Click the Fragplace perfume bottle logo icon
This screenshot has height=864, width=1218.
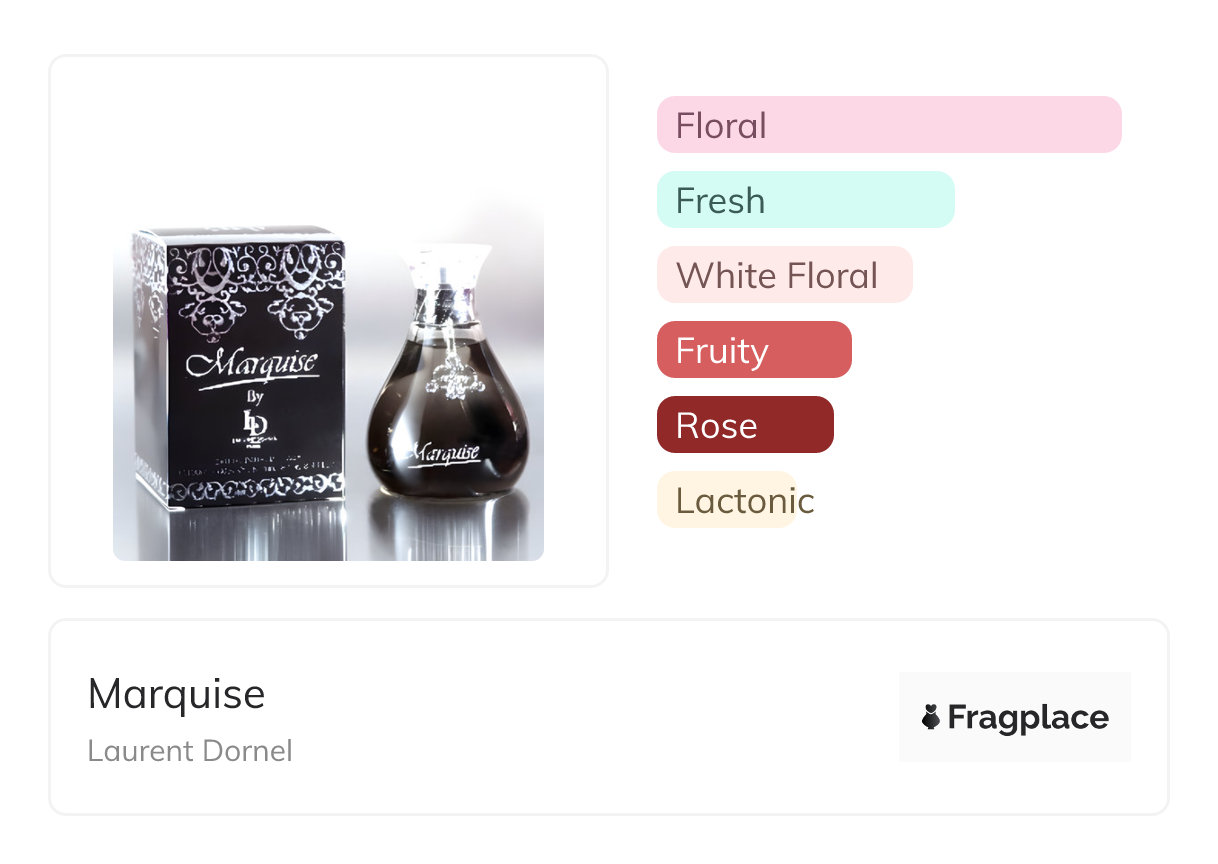point(931,717)
